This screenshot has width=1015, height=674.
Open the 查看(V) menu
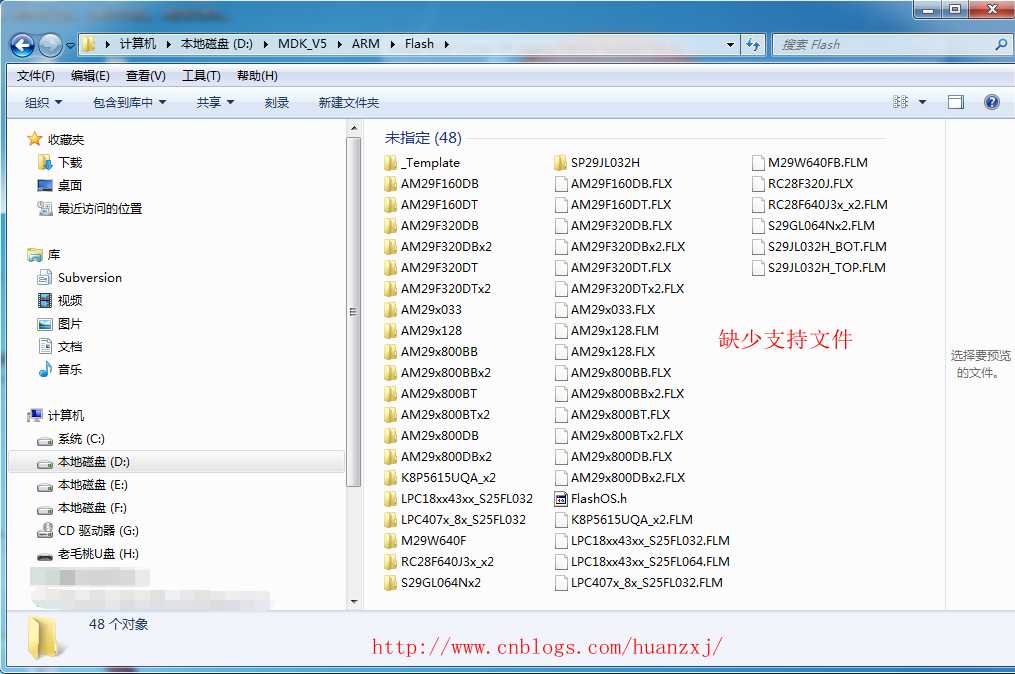[146, 76]
